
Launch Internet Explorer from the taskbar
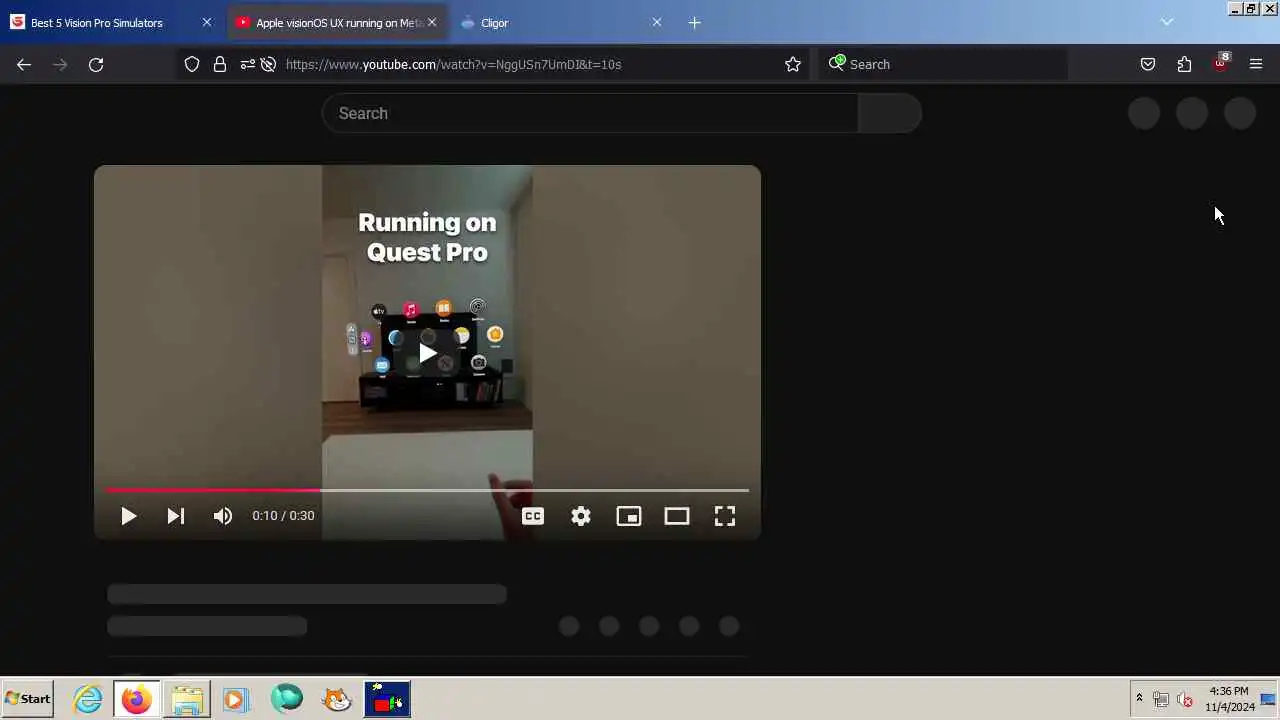click(x=88, y=699)
